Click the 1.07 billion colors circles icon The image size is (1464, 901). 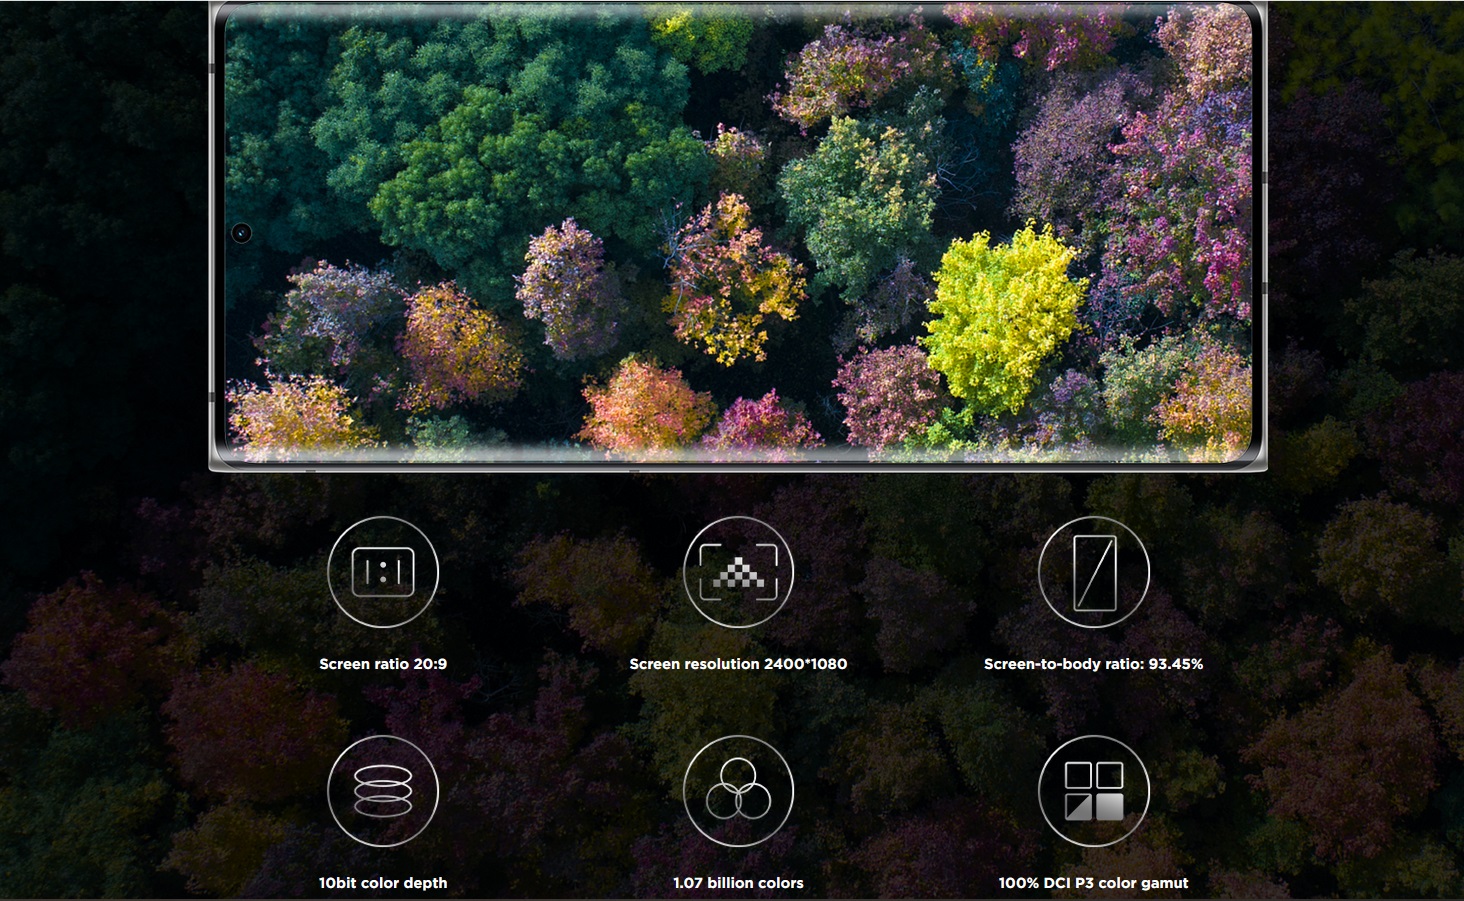click(x=738, y=791)
